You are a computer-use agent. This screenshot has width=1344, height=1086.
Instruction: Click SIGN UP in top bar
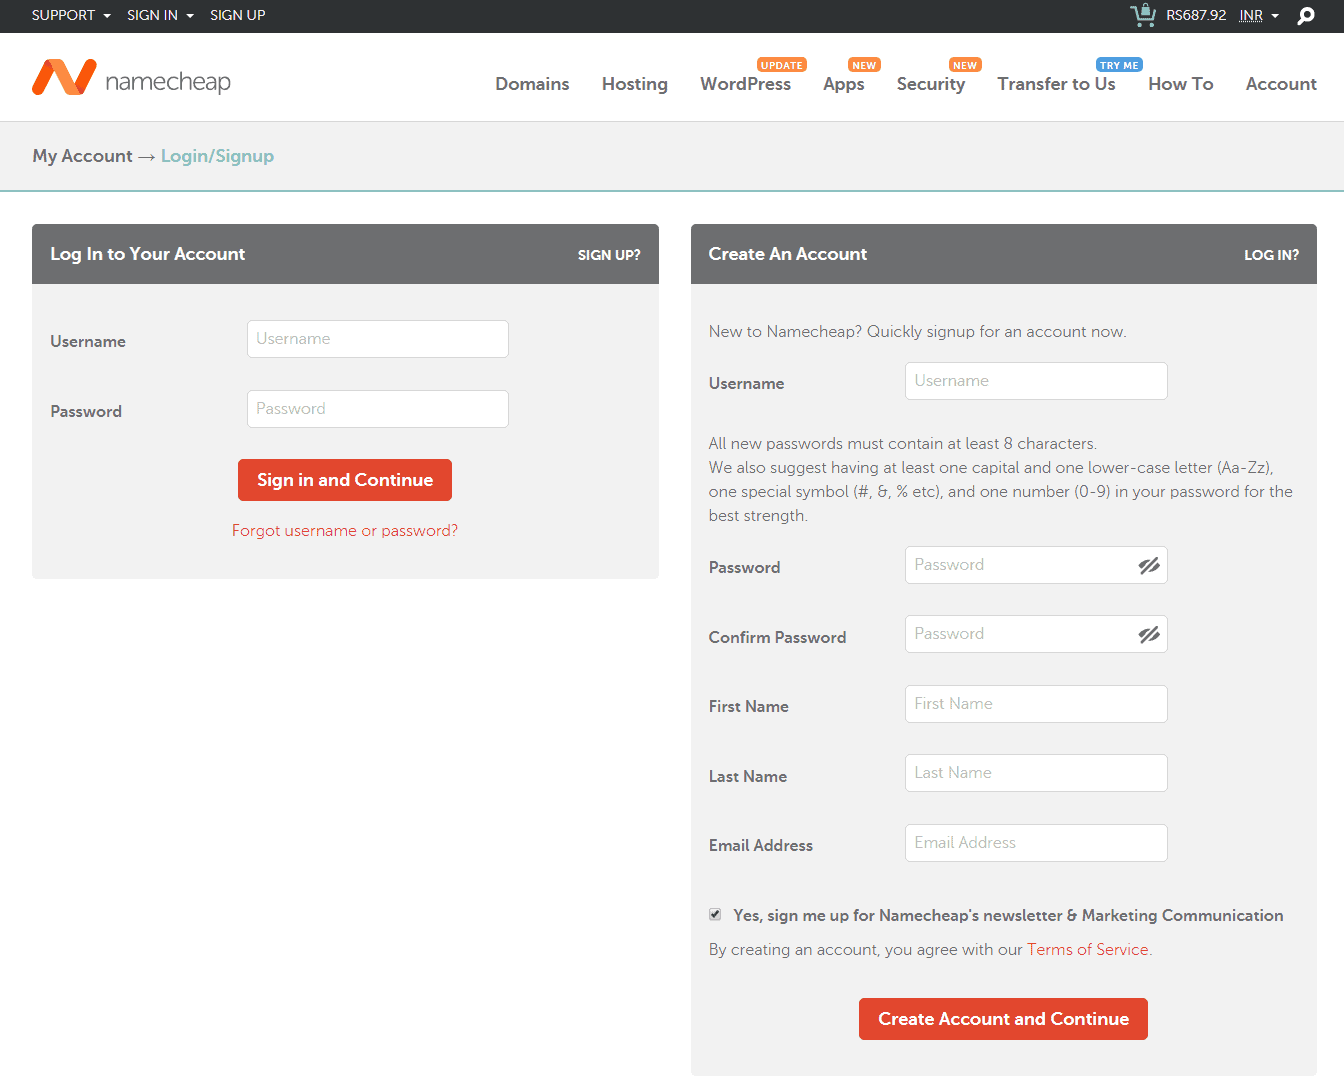point(238,15)
